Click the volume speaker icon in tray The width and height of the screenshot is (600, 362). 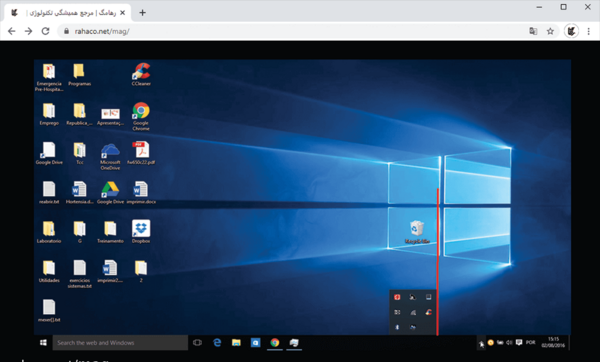[x=509, y=342]
